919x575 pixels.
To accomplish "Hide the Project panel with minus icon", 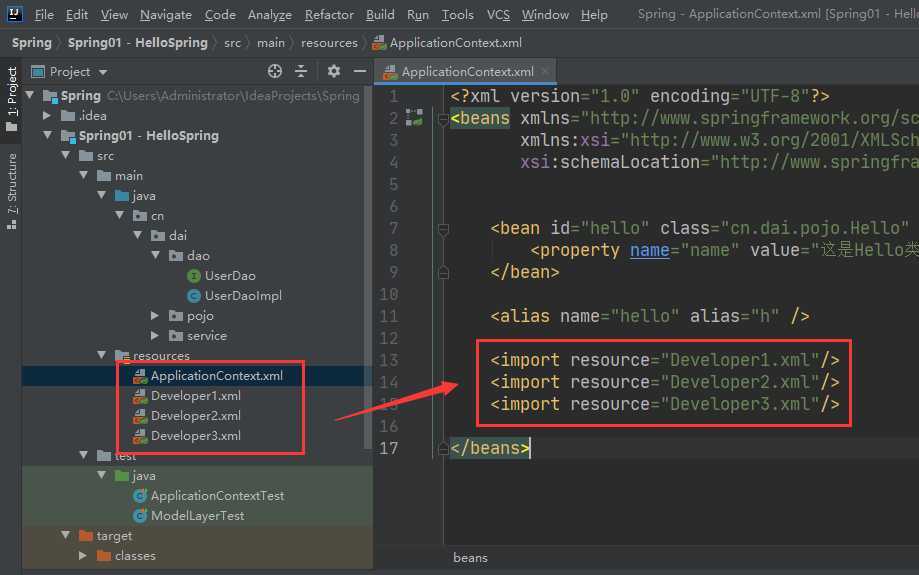I will [360, 72].
